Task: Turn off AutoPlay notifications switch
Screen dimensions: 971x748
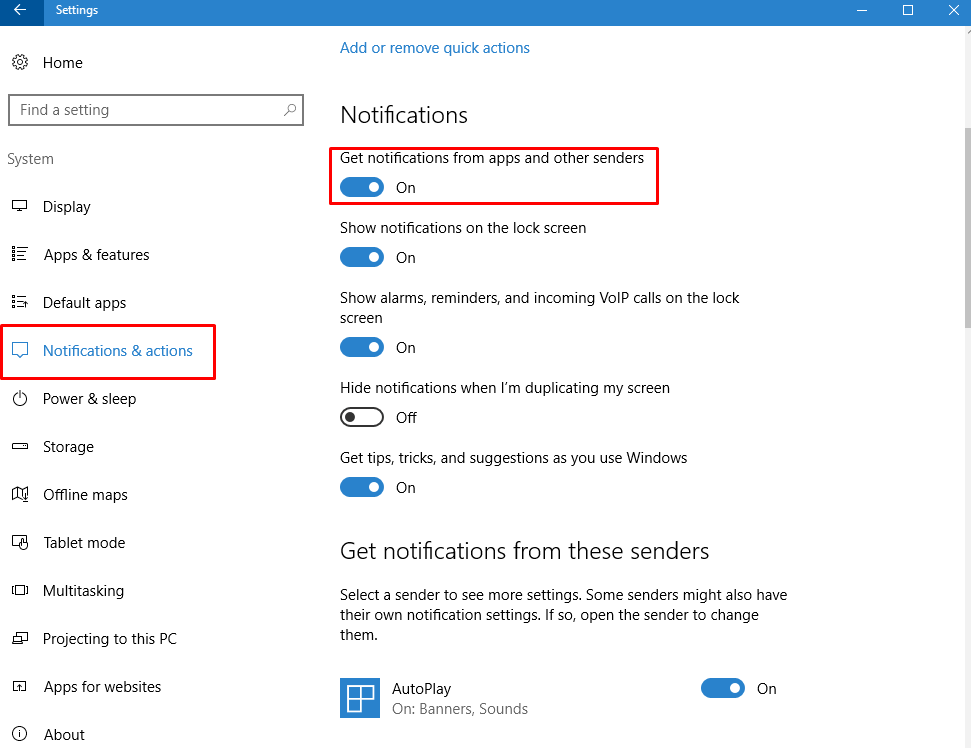Action: tap(723, 688)
